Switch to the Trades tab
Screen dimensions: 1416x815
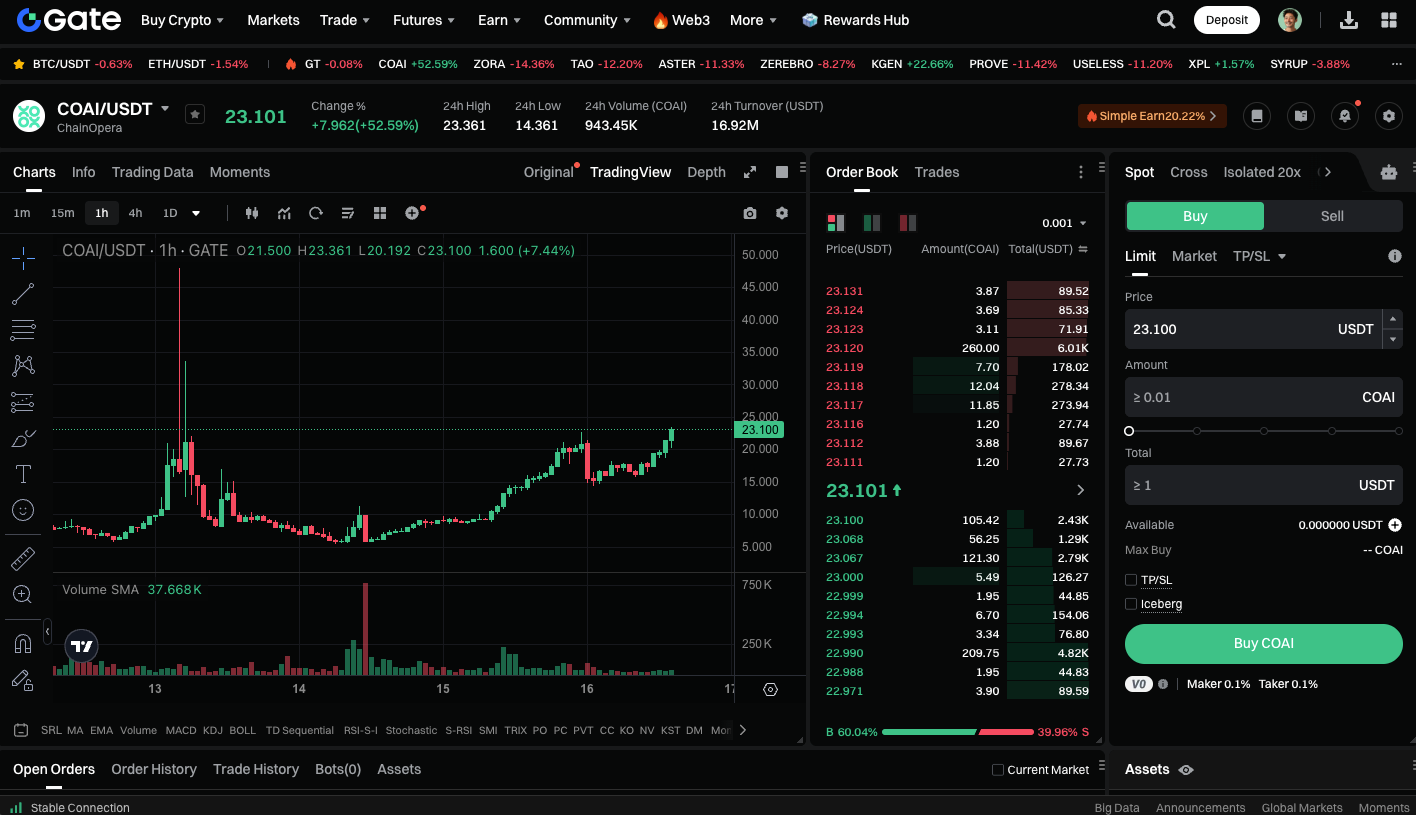[x=936, y=172]
